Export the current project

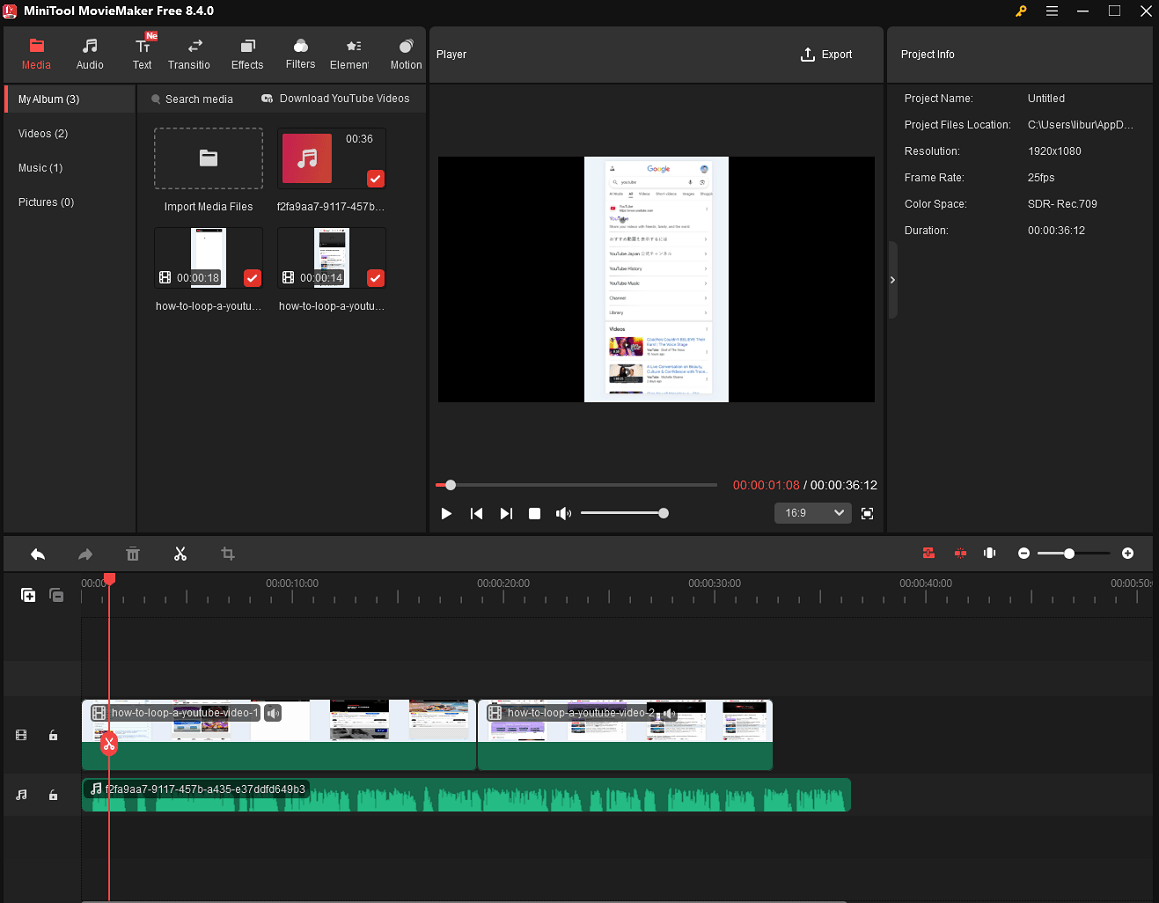826,55
